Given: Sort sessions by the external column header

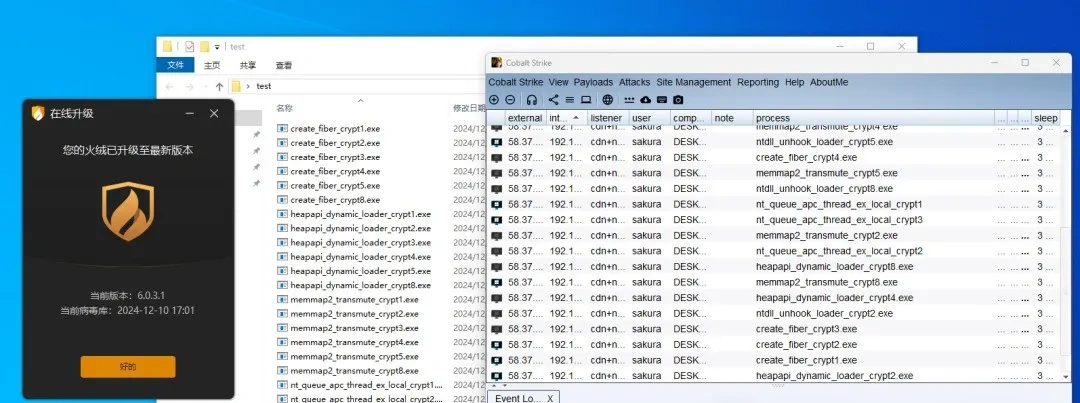Looking at the screenshot, I should click(x=526, y=118).
